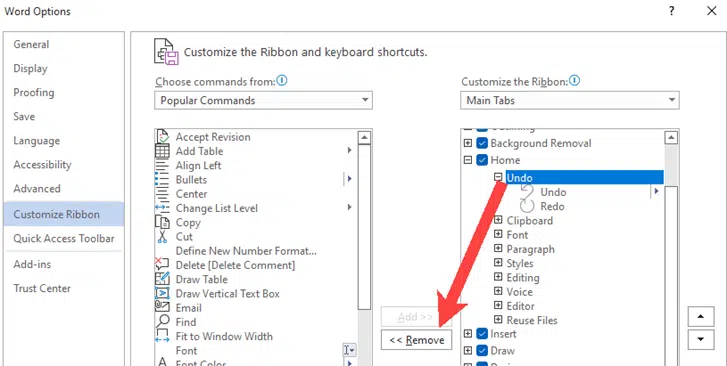Click the << Remove button

(x=416, y=340)
